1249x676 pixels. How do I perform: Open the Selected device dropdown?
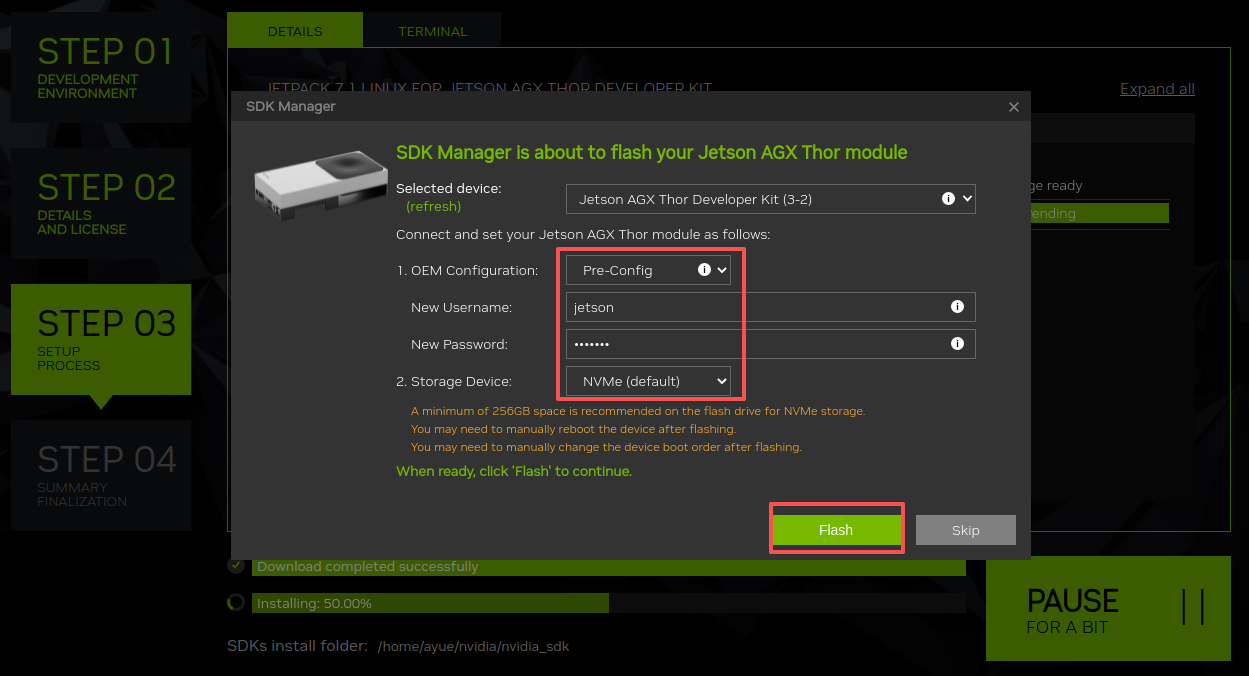(x=770, y=199)
